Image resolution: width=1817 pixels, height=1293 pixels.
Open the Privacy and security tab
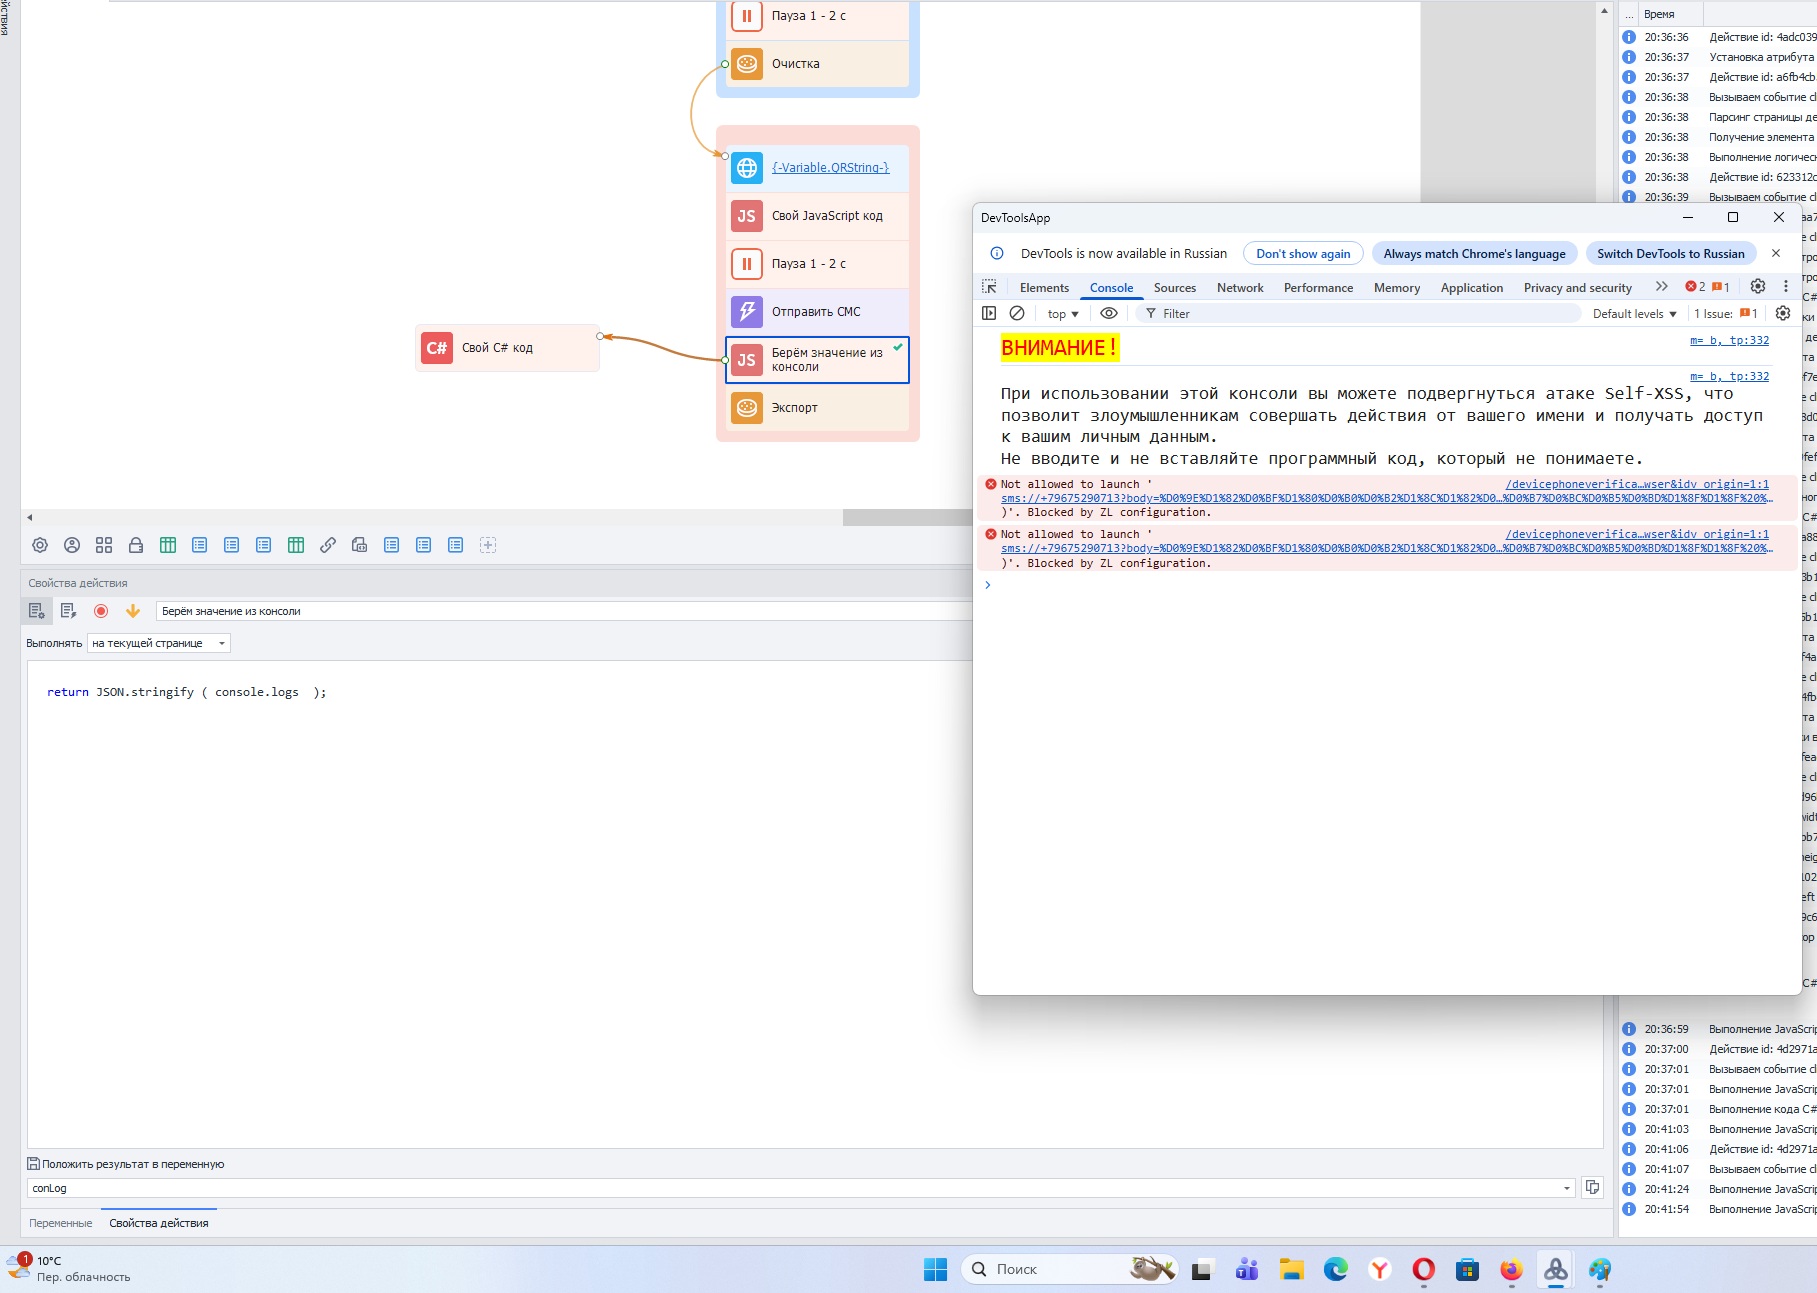(1578, 288)
